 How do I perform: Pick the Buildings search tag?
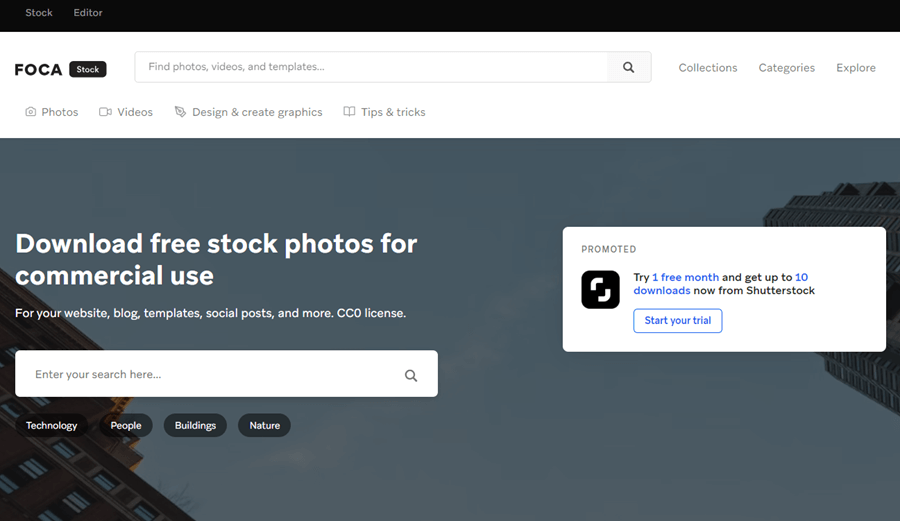coord(195,425)
